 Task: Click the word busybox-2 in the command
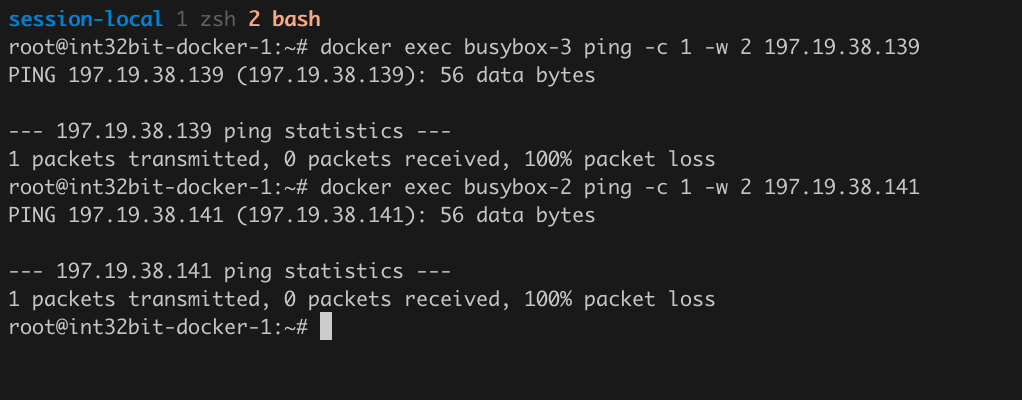coord(518,188)
